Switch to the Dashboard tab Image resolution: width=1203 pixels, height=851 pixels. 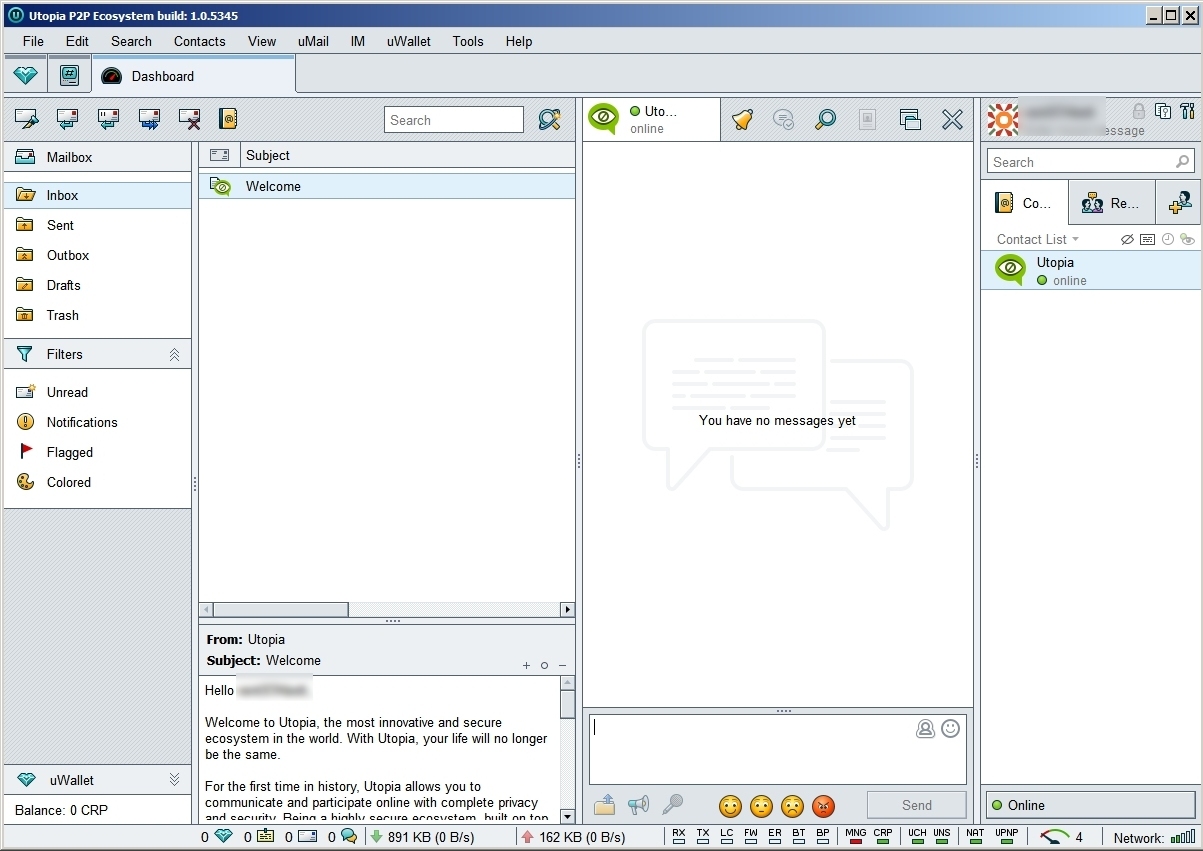click(160, 76)
